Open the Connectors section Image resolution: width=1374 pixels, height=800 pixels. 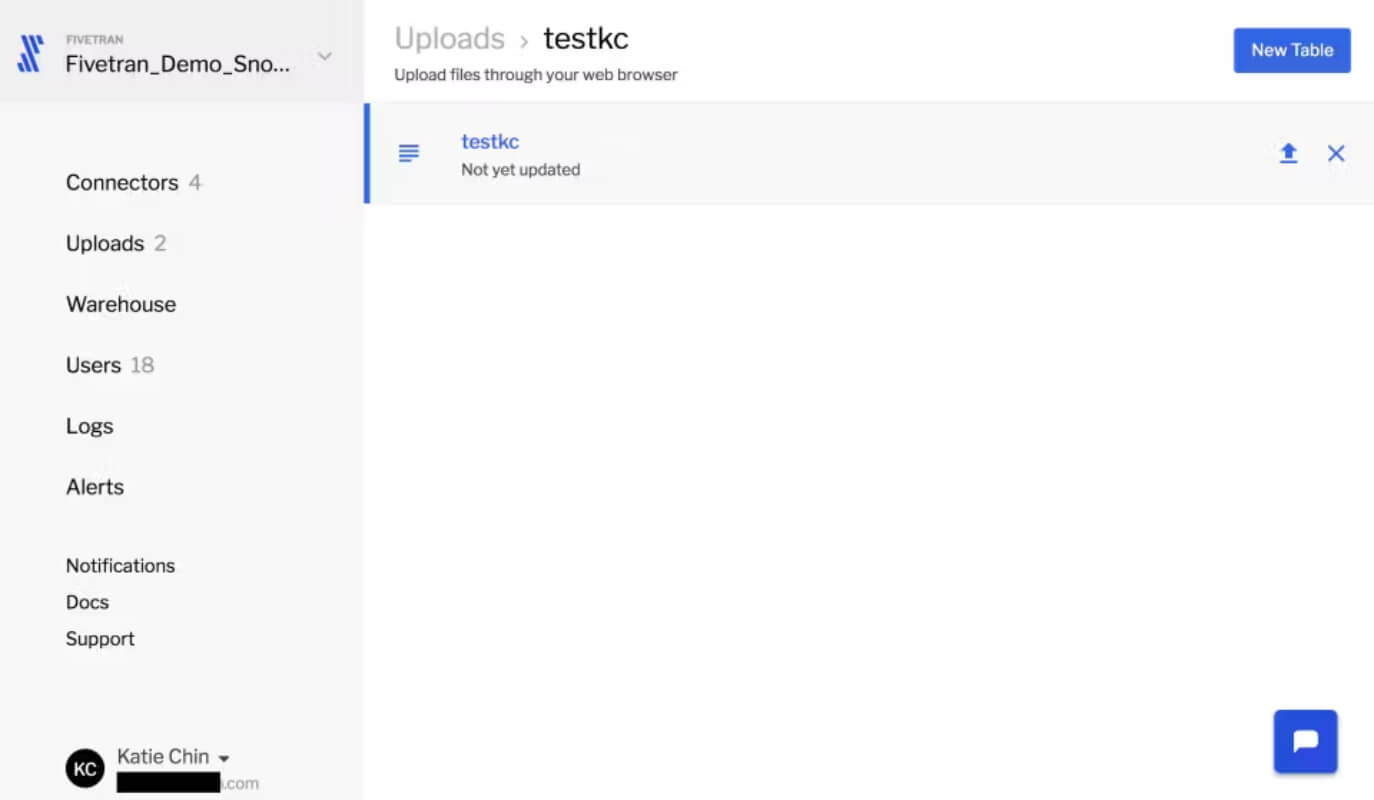coord(122,182)
